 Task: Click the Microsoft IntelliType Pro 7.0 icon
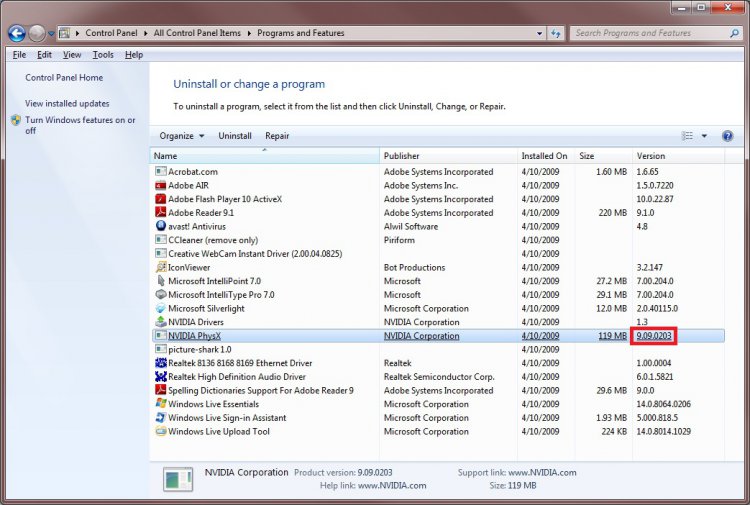tap(161, 295)
